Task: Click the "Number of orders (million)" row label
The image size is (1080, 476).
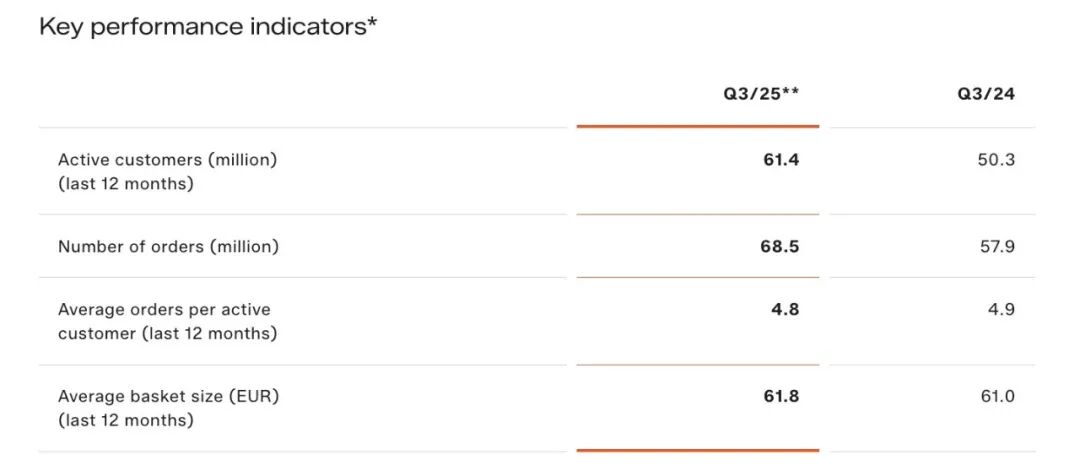Action: pyautogui.click(x=168, y=246)
